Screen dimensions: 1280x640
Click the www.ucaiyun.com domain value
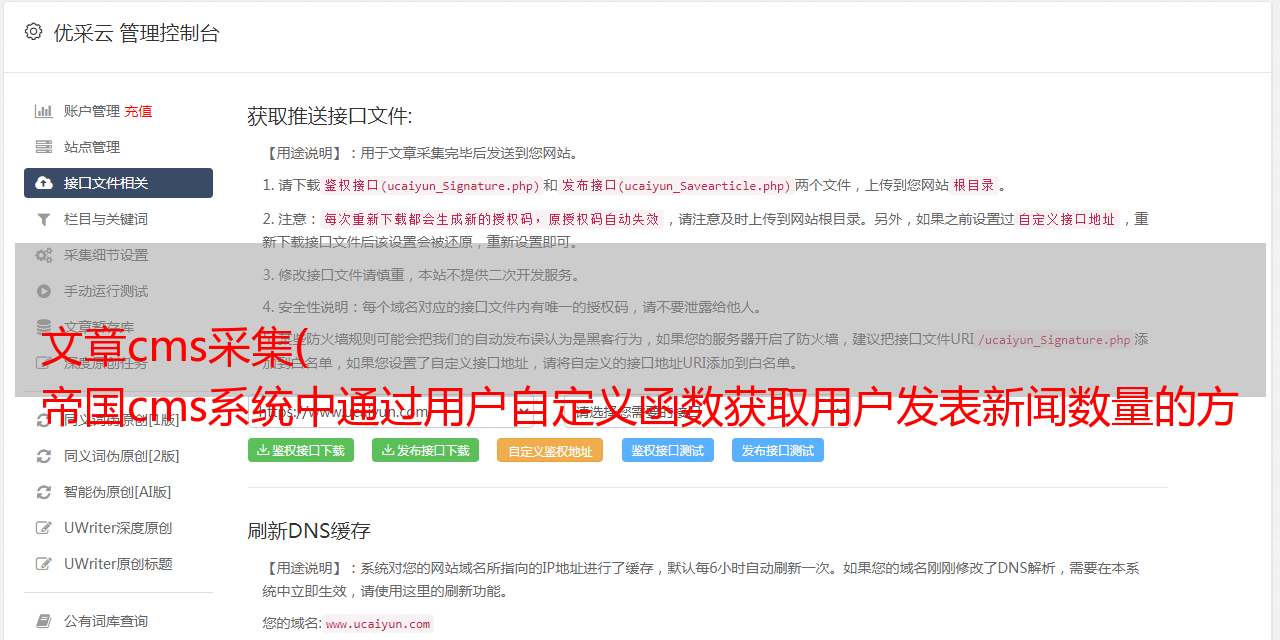click(378, 623)
